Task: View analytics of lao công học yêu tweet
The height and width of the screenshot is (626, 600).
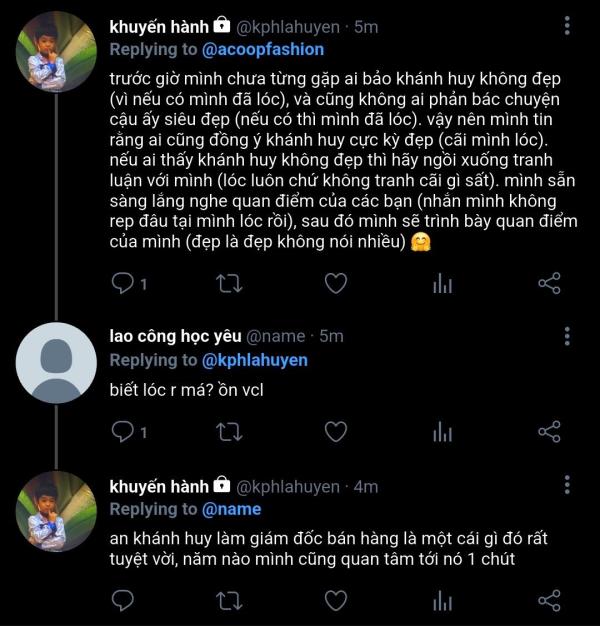Action: [442, 432]
